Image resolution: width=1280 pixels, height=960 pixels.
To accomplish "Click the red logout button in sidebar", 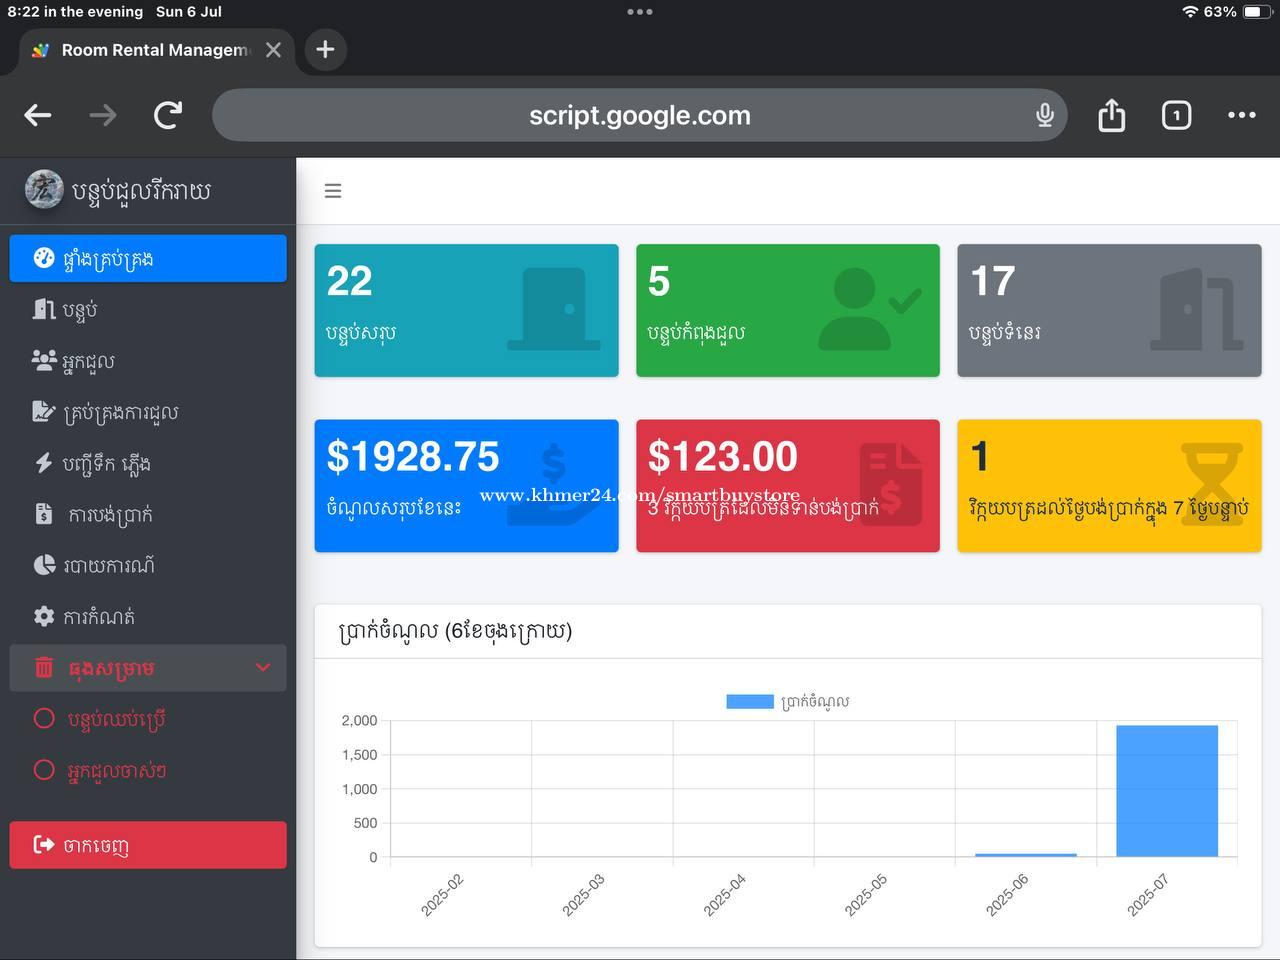I will point(148,845).
